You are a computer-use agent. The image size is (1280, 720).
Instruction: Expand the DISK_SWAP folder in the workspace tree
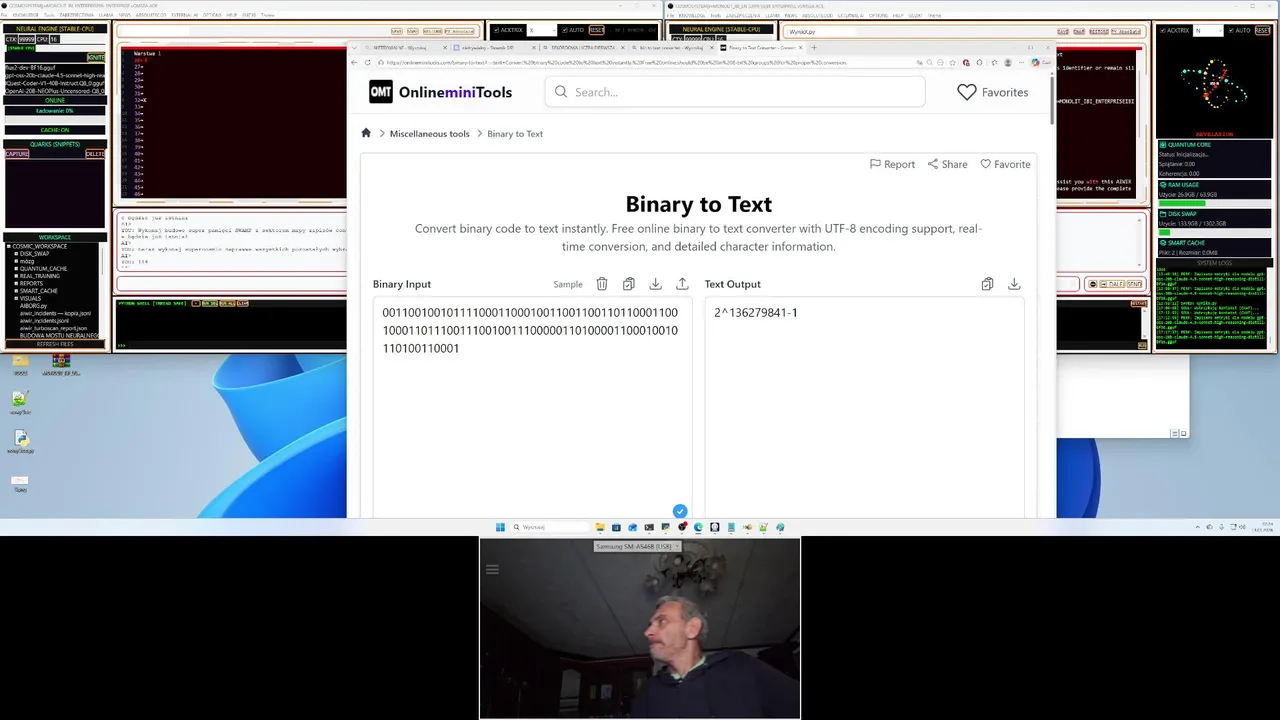[16, 254]
